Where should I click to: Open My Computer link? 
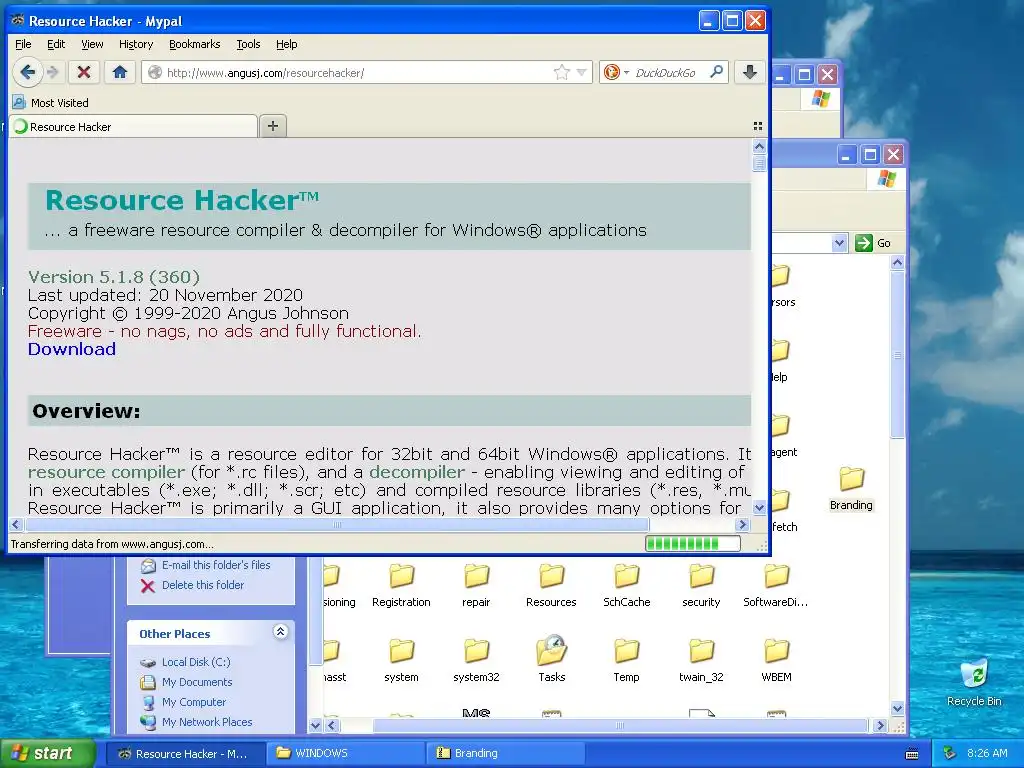pyautogui.click(x=193, y=702)
